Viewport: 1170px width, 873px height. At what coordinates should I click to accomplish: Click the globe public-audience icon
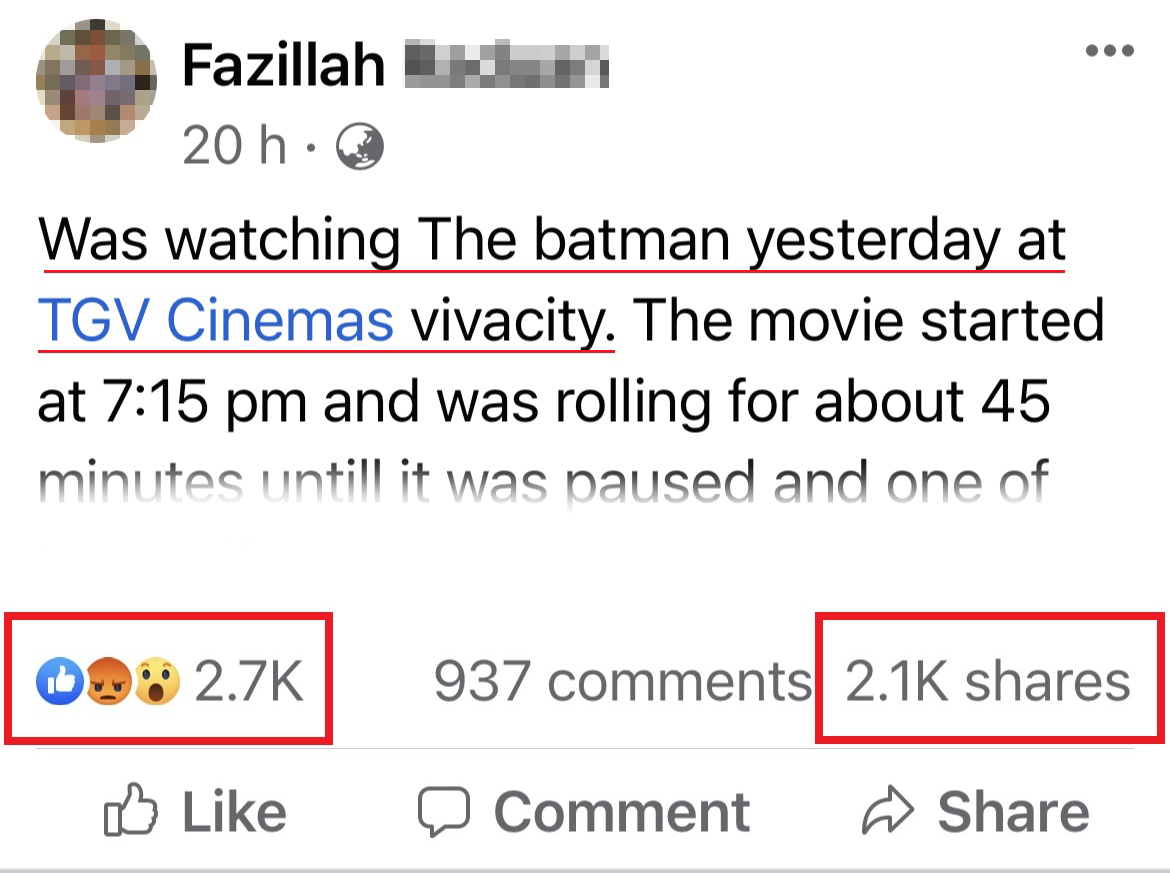point(360,148)
